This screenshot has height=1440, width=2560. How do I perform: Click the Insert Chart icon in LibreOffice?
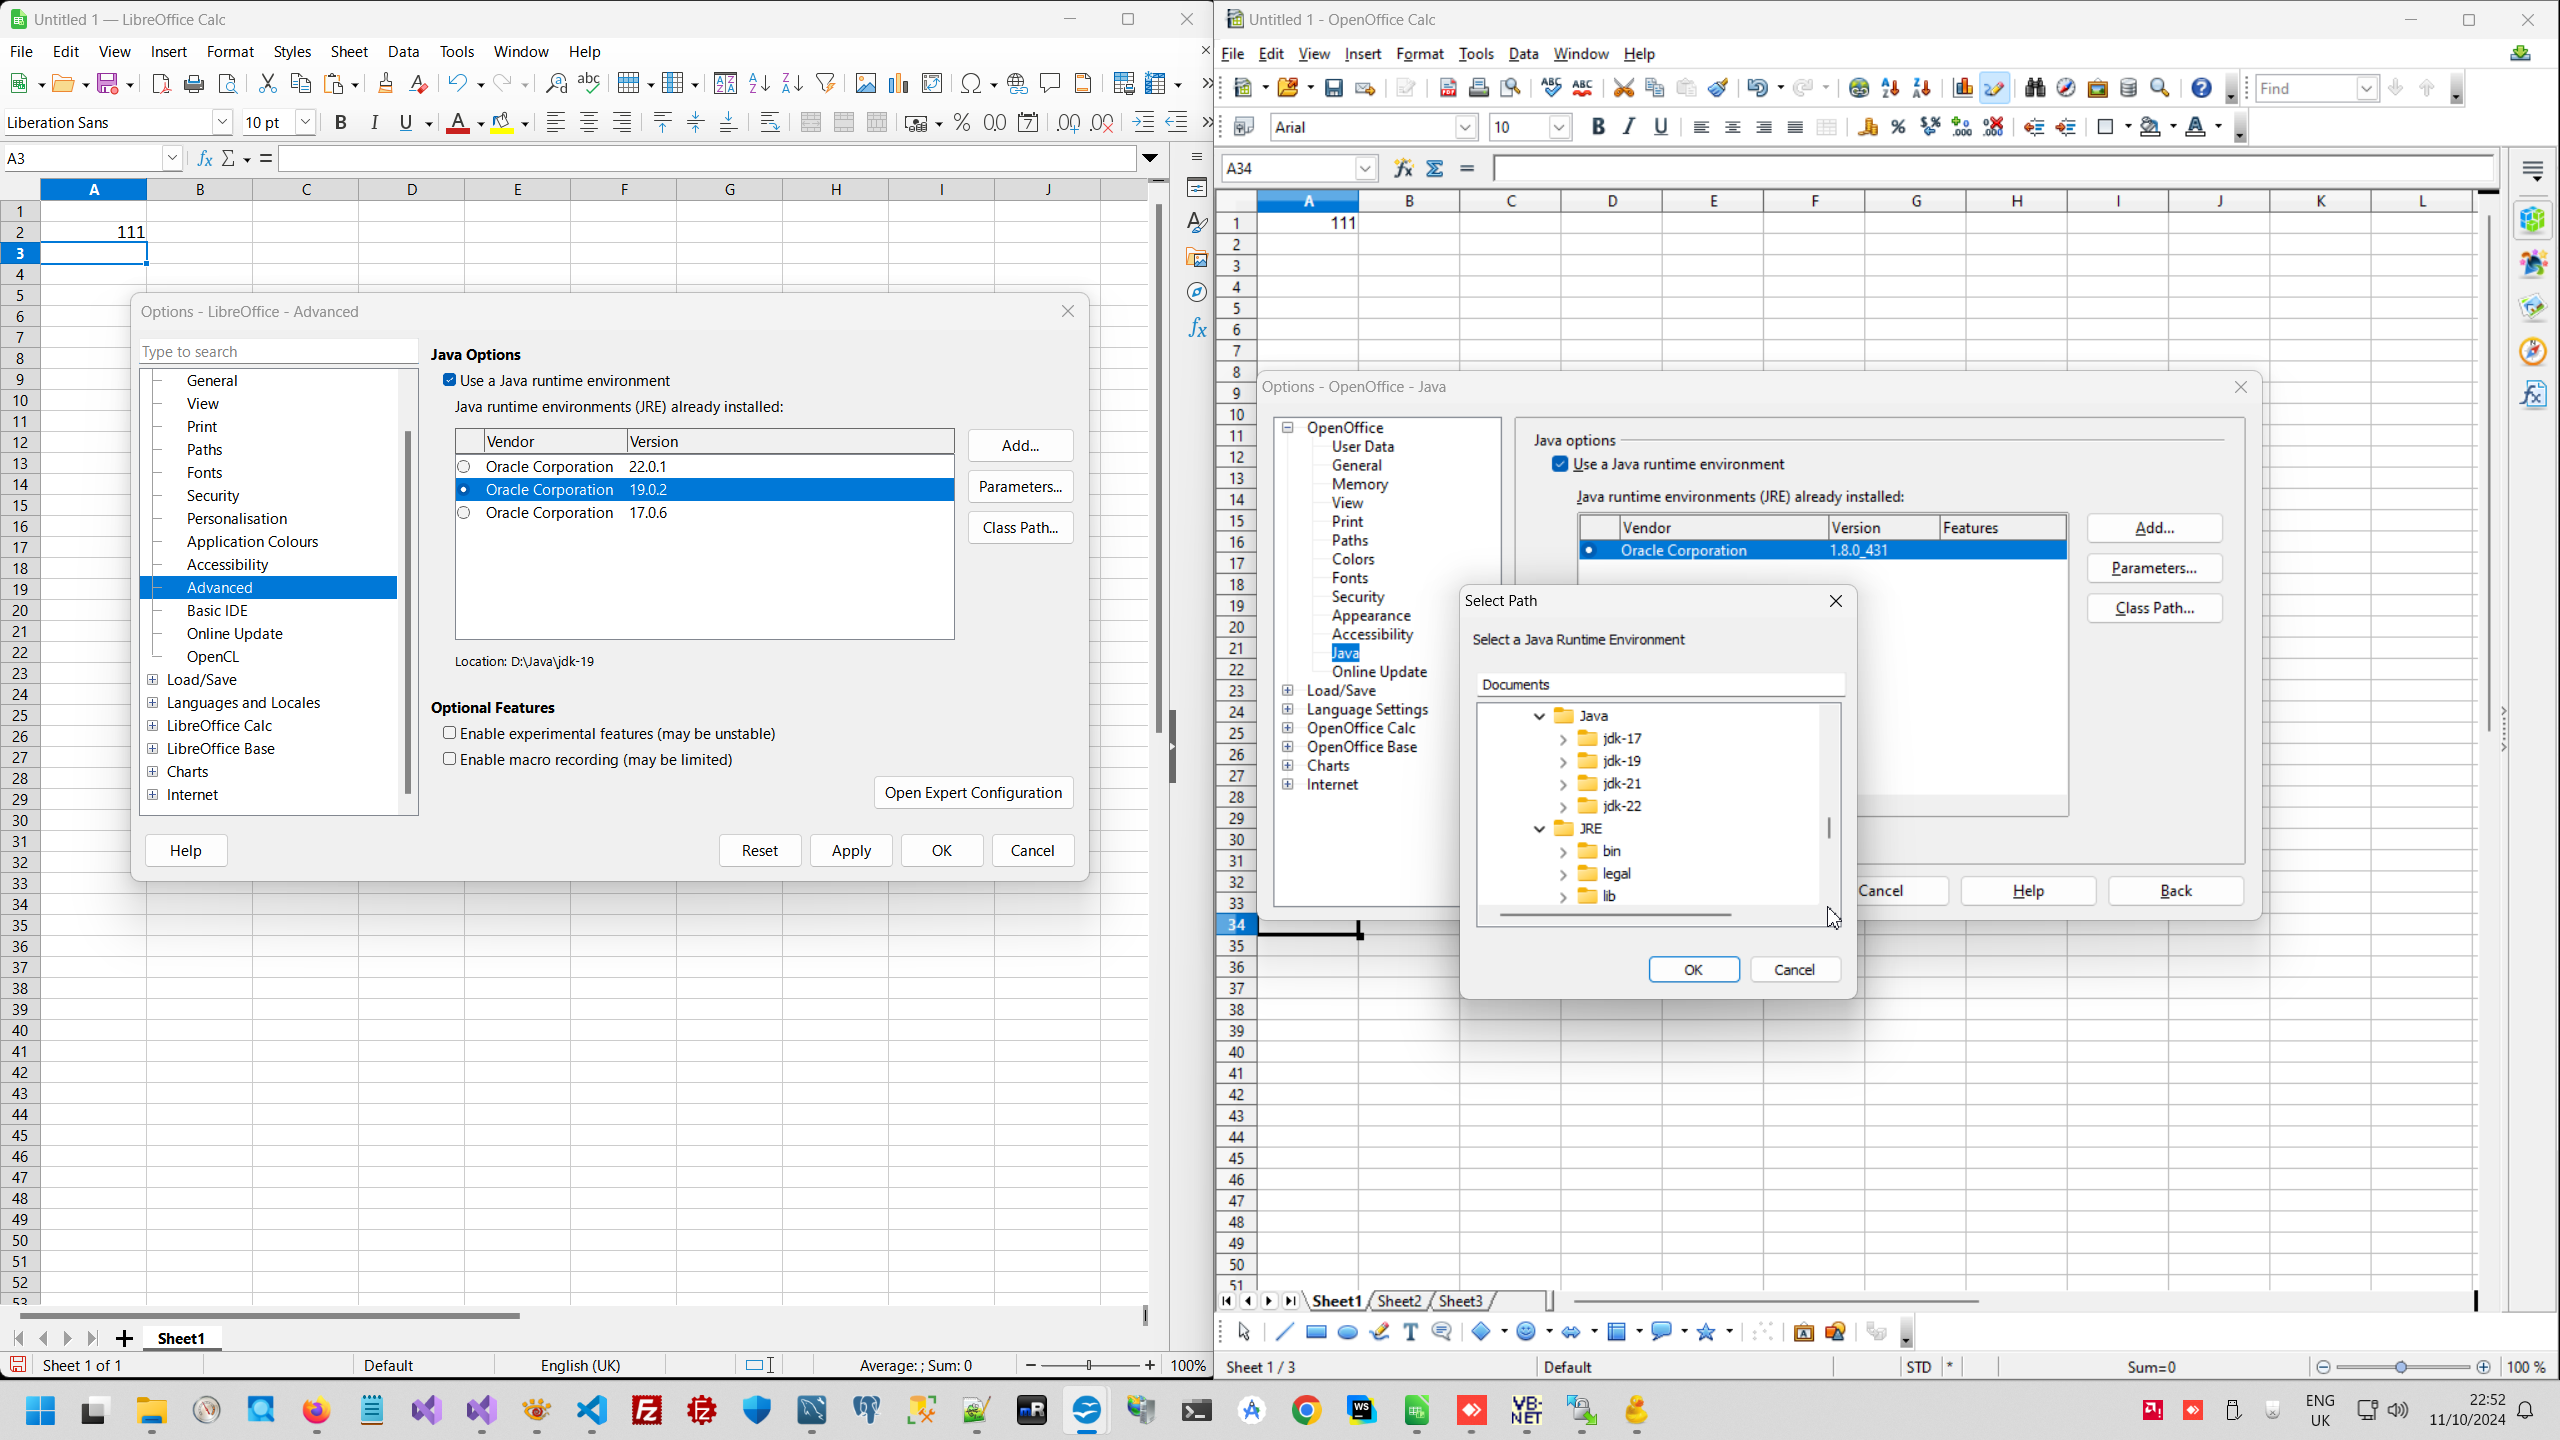tap(899, 84)
